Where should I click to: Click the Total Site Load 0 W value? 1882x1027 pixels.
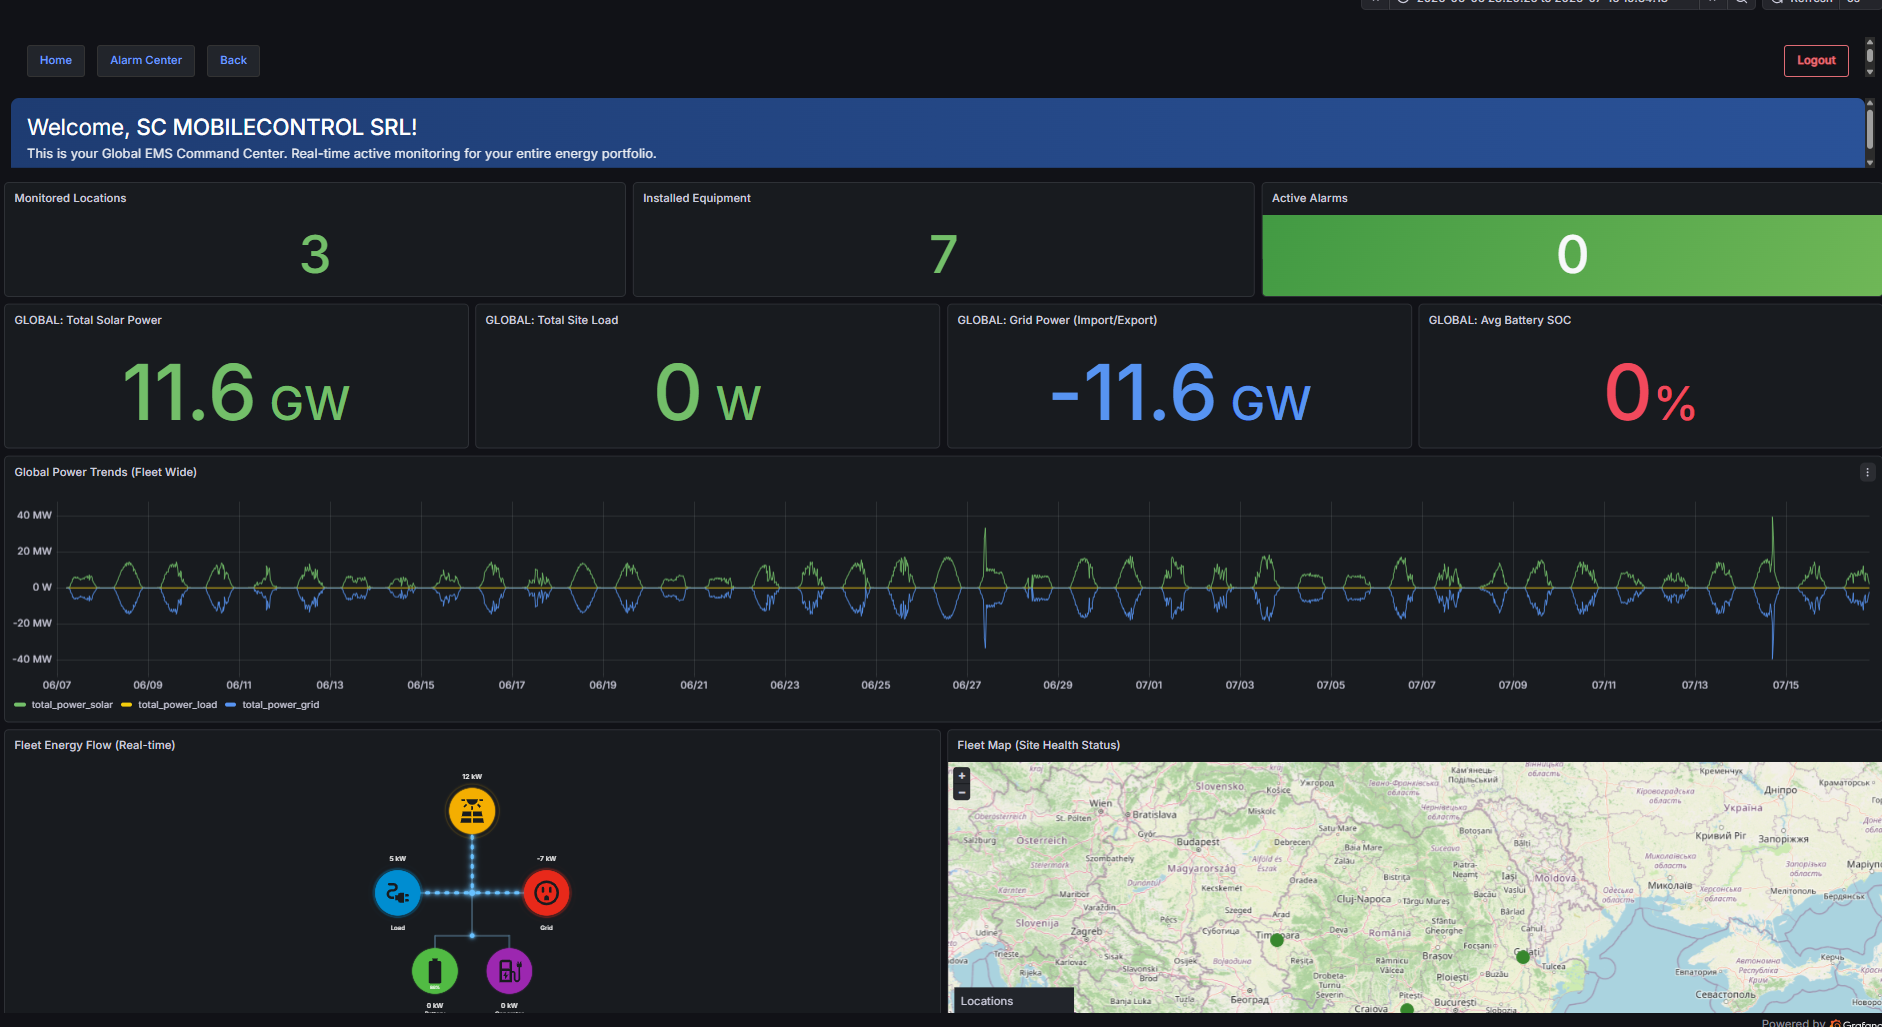click(x=708, y=392)
